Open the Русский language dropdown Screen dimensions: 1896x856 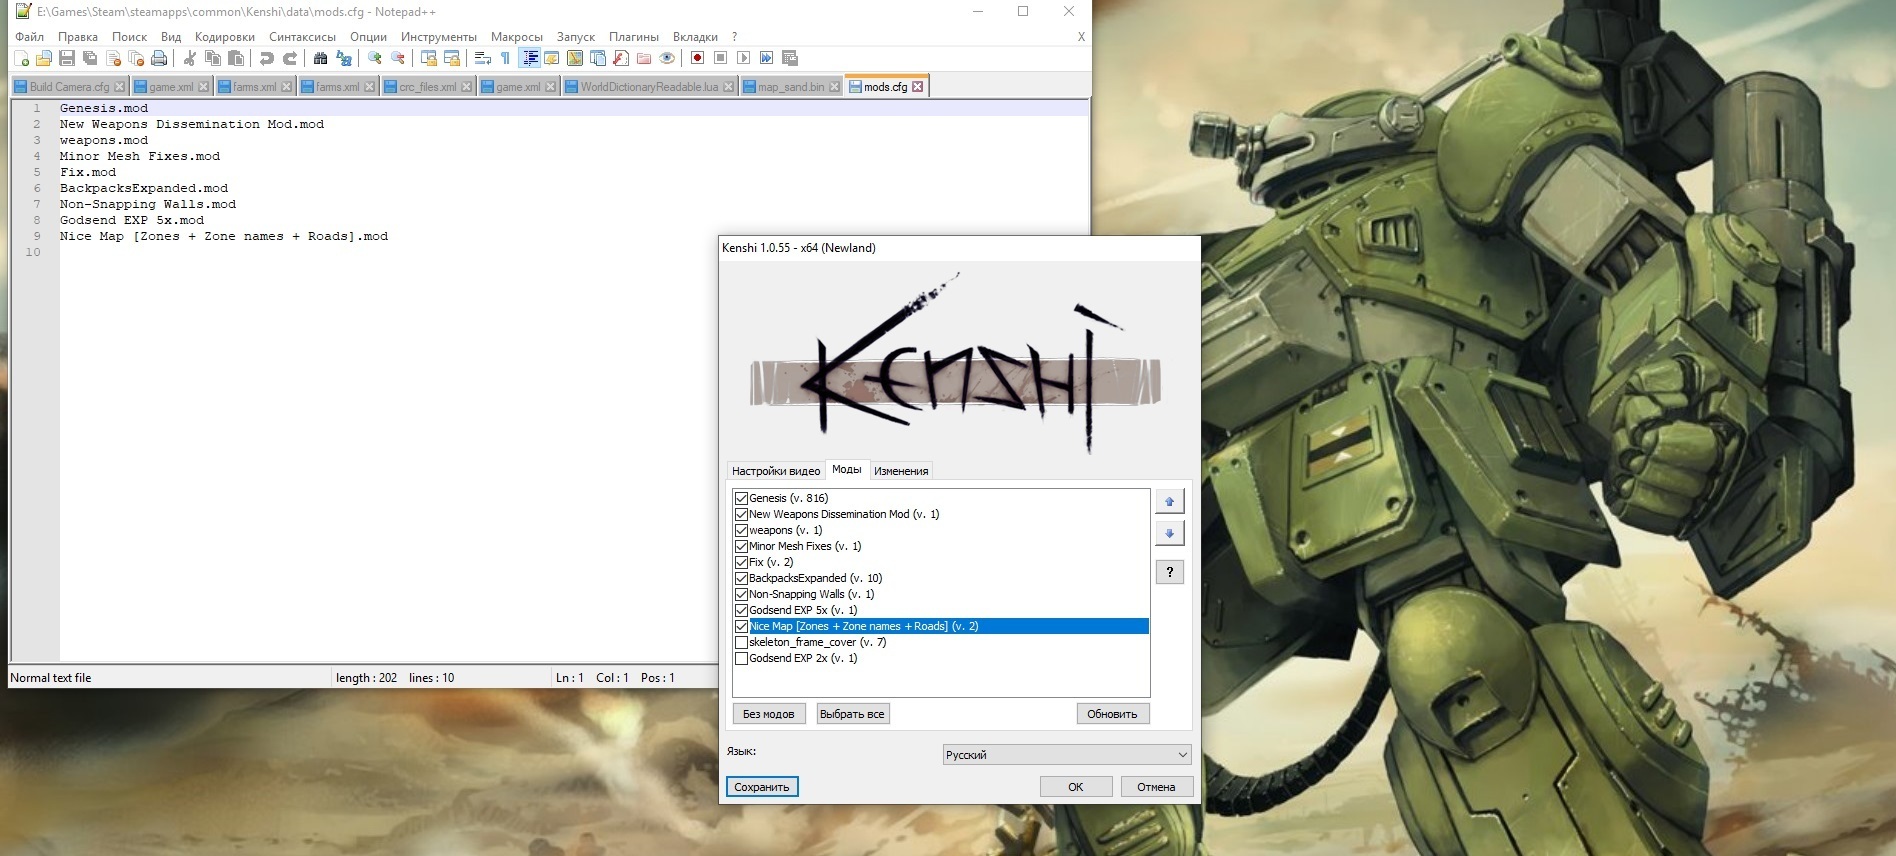1067,755
